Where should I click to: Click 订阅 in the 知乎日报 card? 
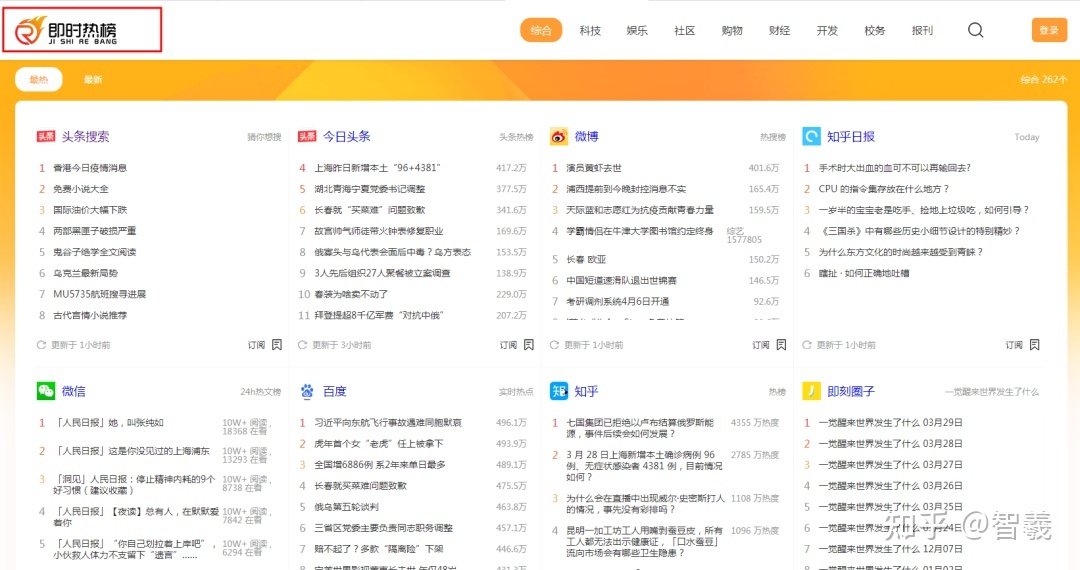pos(1014,345)
